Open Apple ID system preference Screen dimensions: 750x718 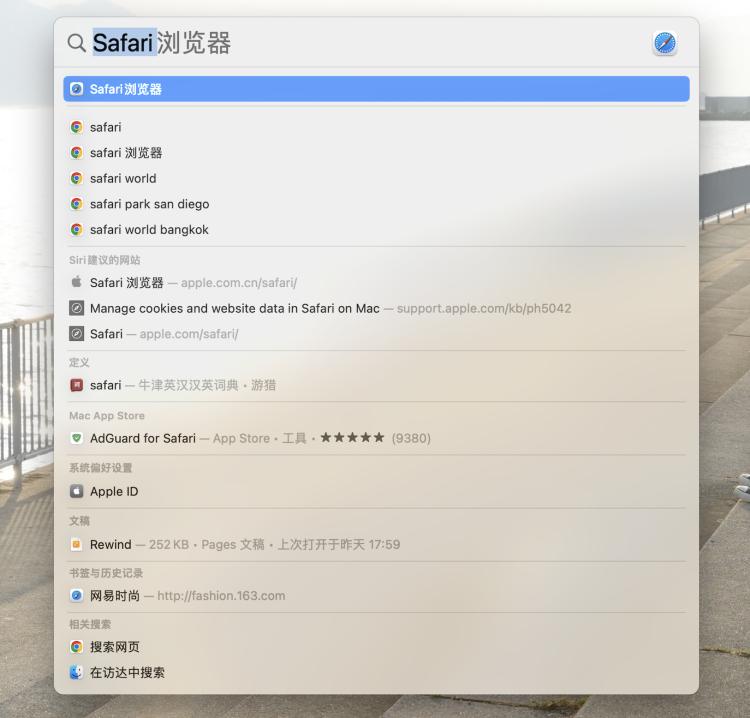[376, 491]
